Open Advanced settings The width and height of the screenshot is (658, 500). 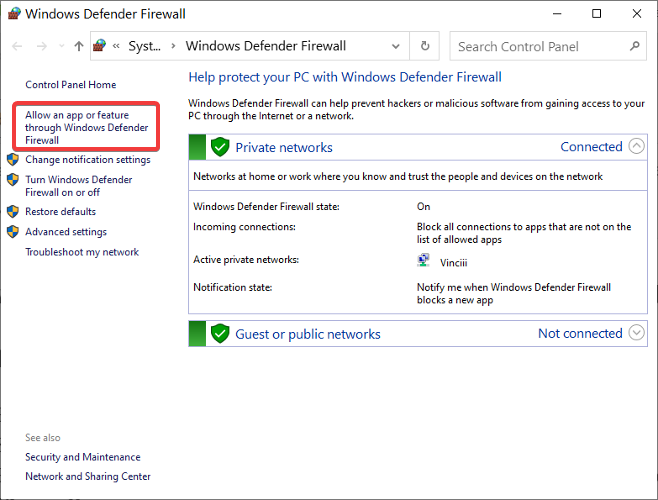(x=66, y=232)
